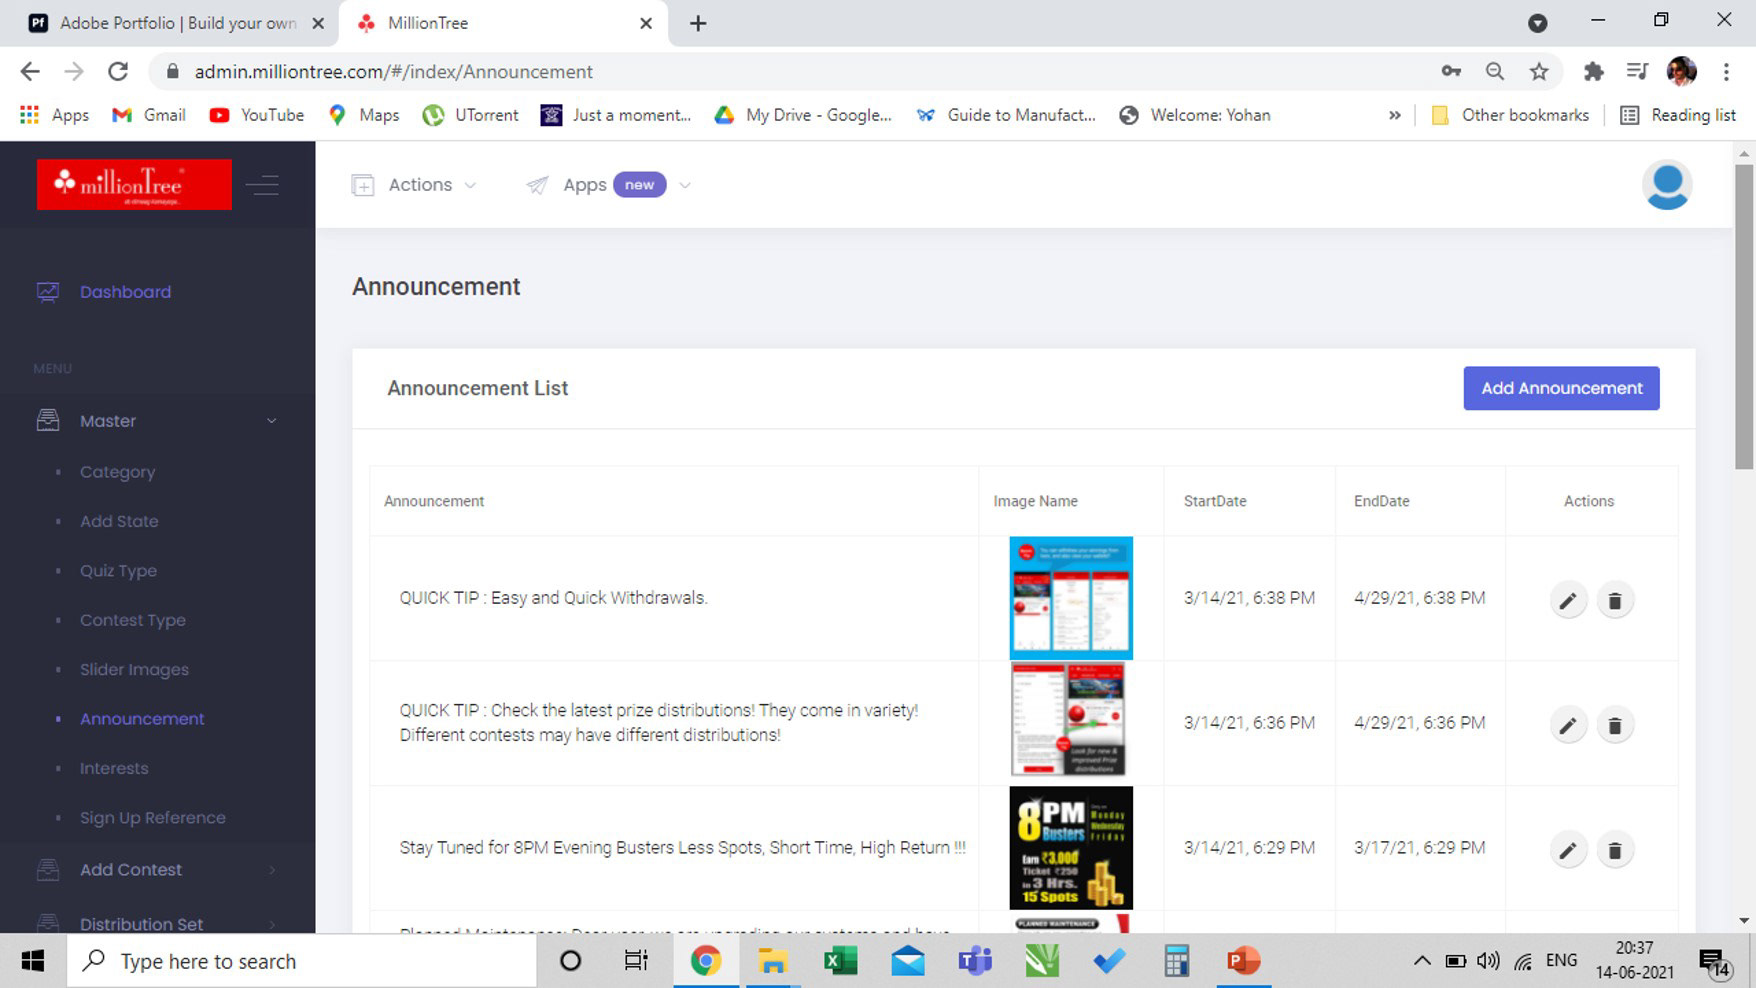The height and width of the screenshot is (988, 1756).
Task: Bookmark this page with the star
Action: point(1539,71)
